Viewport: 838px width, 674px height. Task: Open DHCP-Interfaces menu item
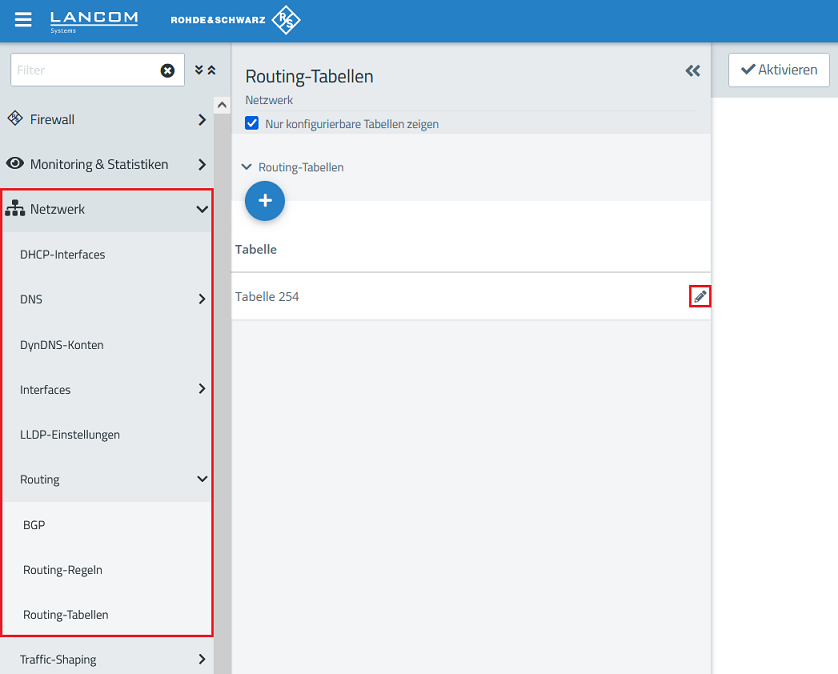tap(62, 254)
